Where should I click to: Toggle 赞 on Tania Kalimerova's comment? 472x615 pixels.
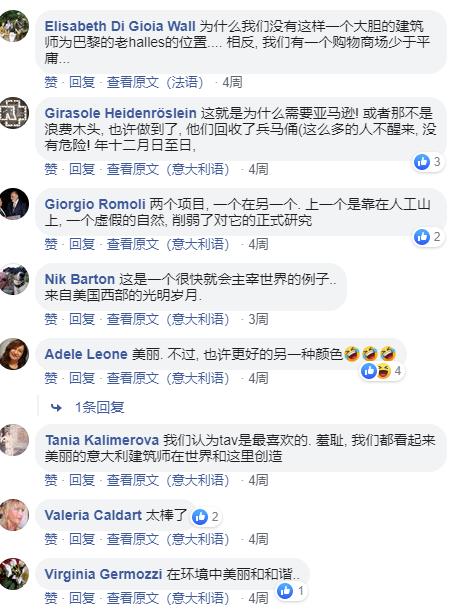[x=51, y=480]
